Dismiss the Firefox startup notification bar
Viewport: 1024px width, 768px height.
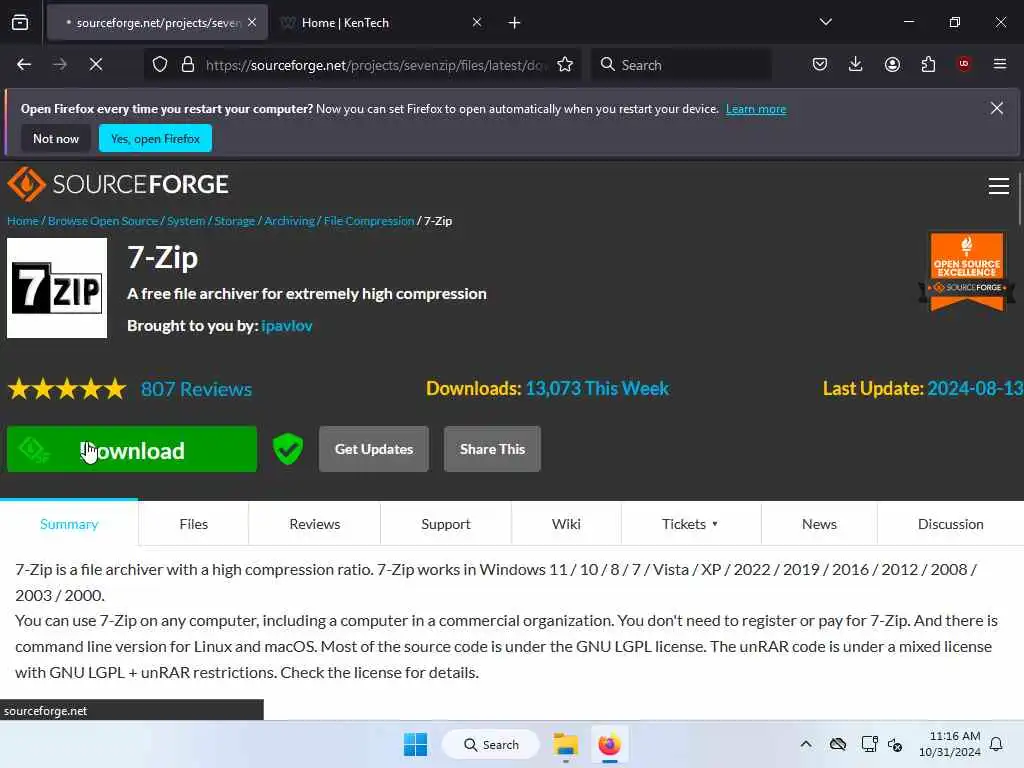pos(997,108)
